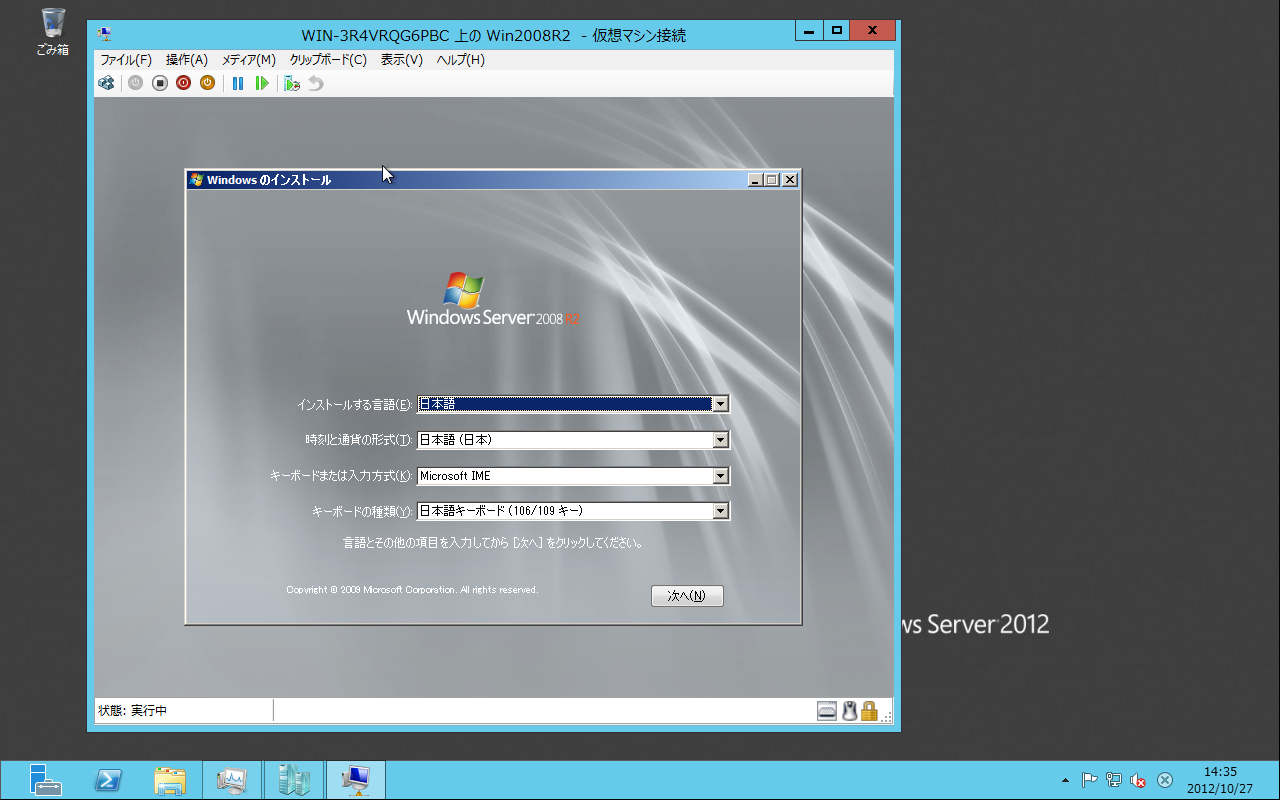Open the メディア(M) menu
The image size is (1280, 800).
(x=248, y=60)
